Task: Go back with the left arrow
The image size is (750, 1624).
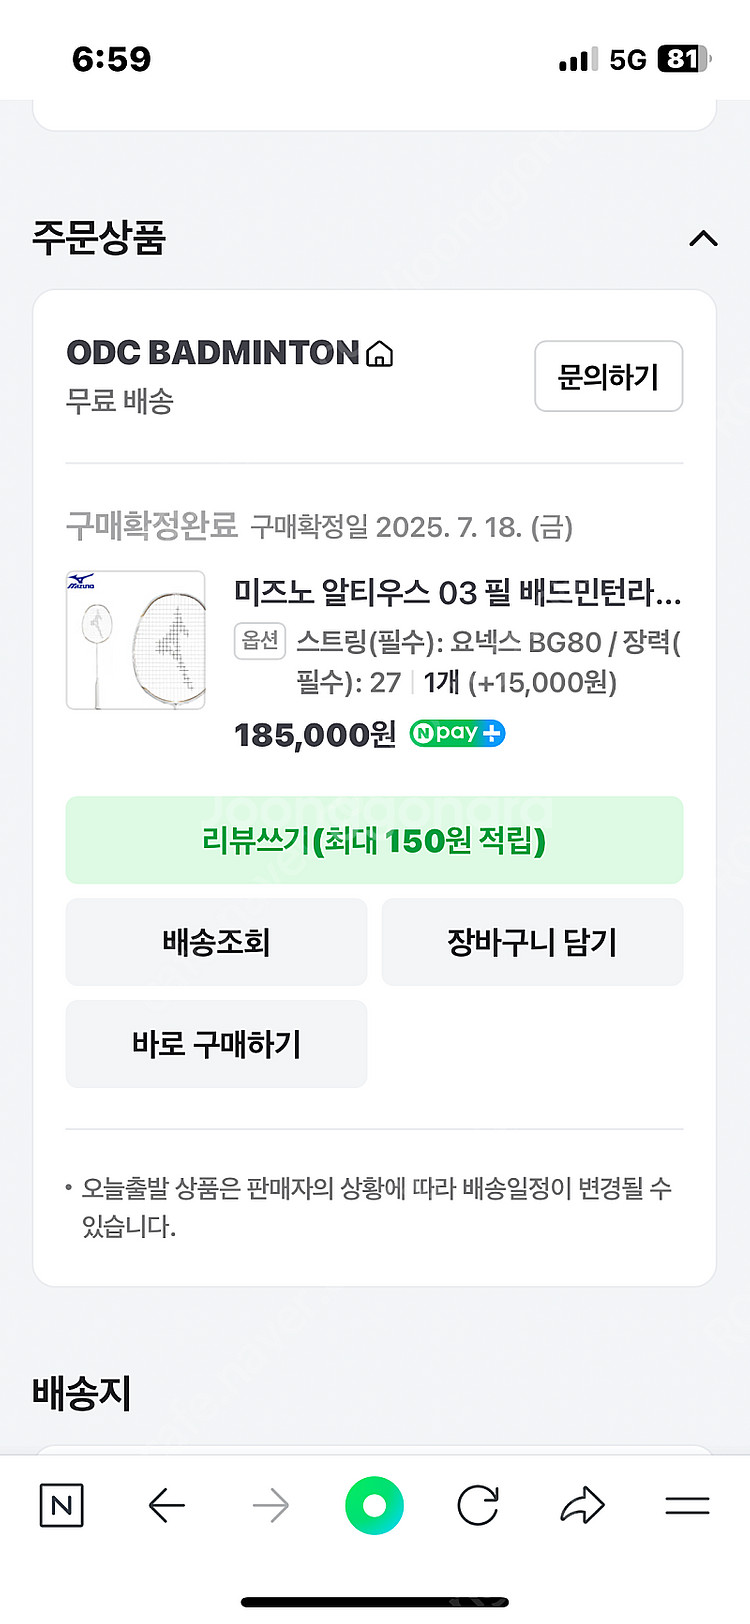Action: pos(167,1505)
